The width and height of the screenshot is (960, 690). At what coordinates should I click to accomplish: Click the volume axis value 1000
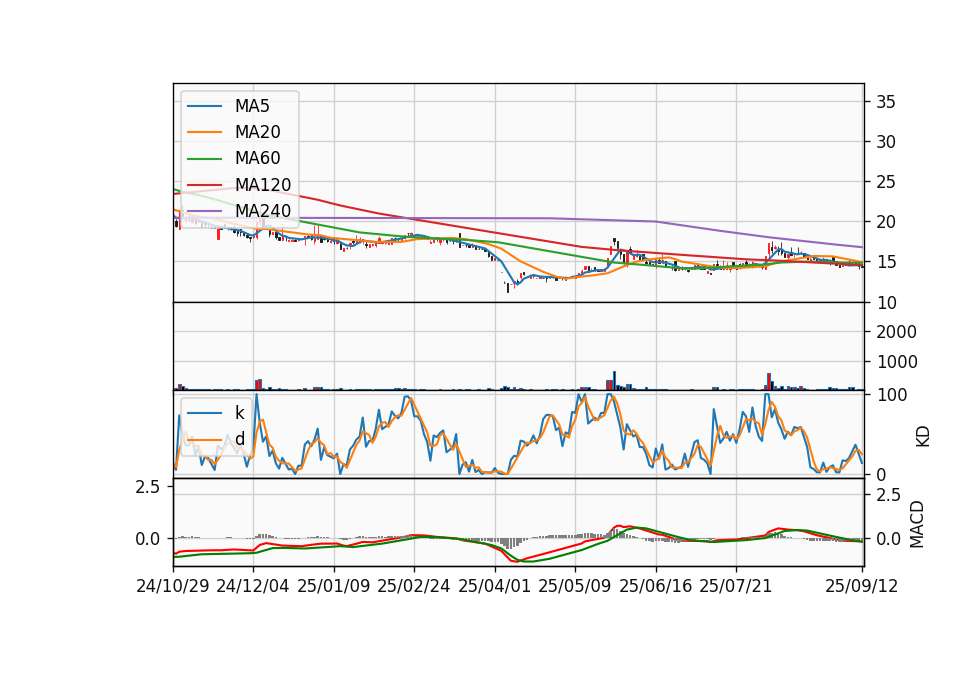coord(896,362)
